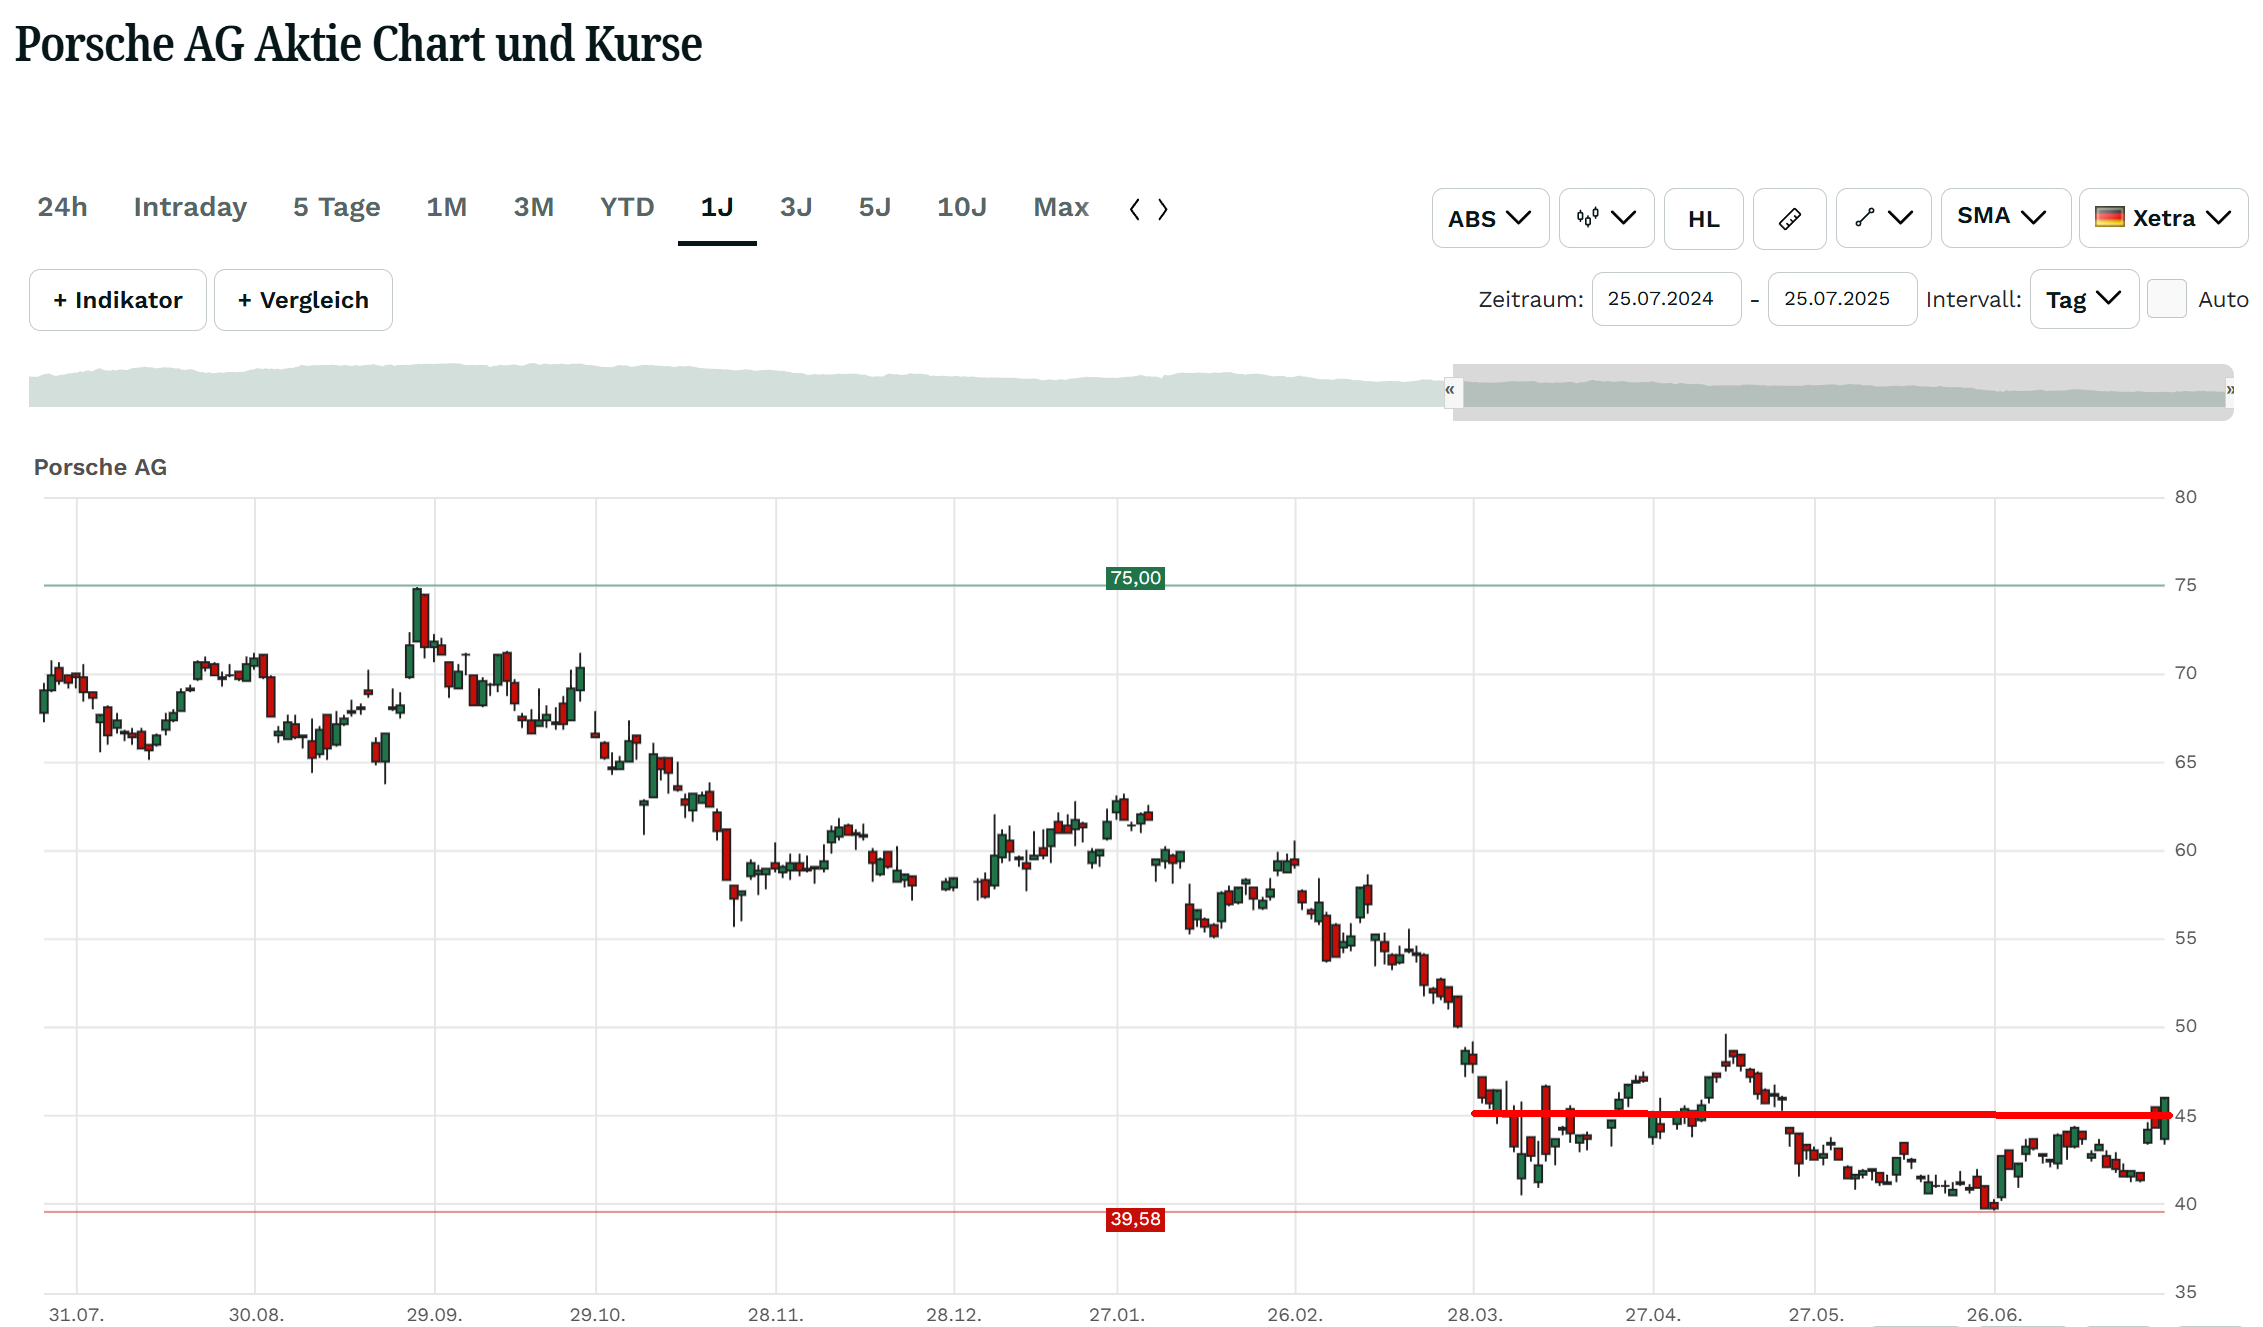Switch to the 24h time range tab
Image resolution: width=2263 pixels, height=1327 pixels.
point(62,207)
